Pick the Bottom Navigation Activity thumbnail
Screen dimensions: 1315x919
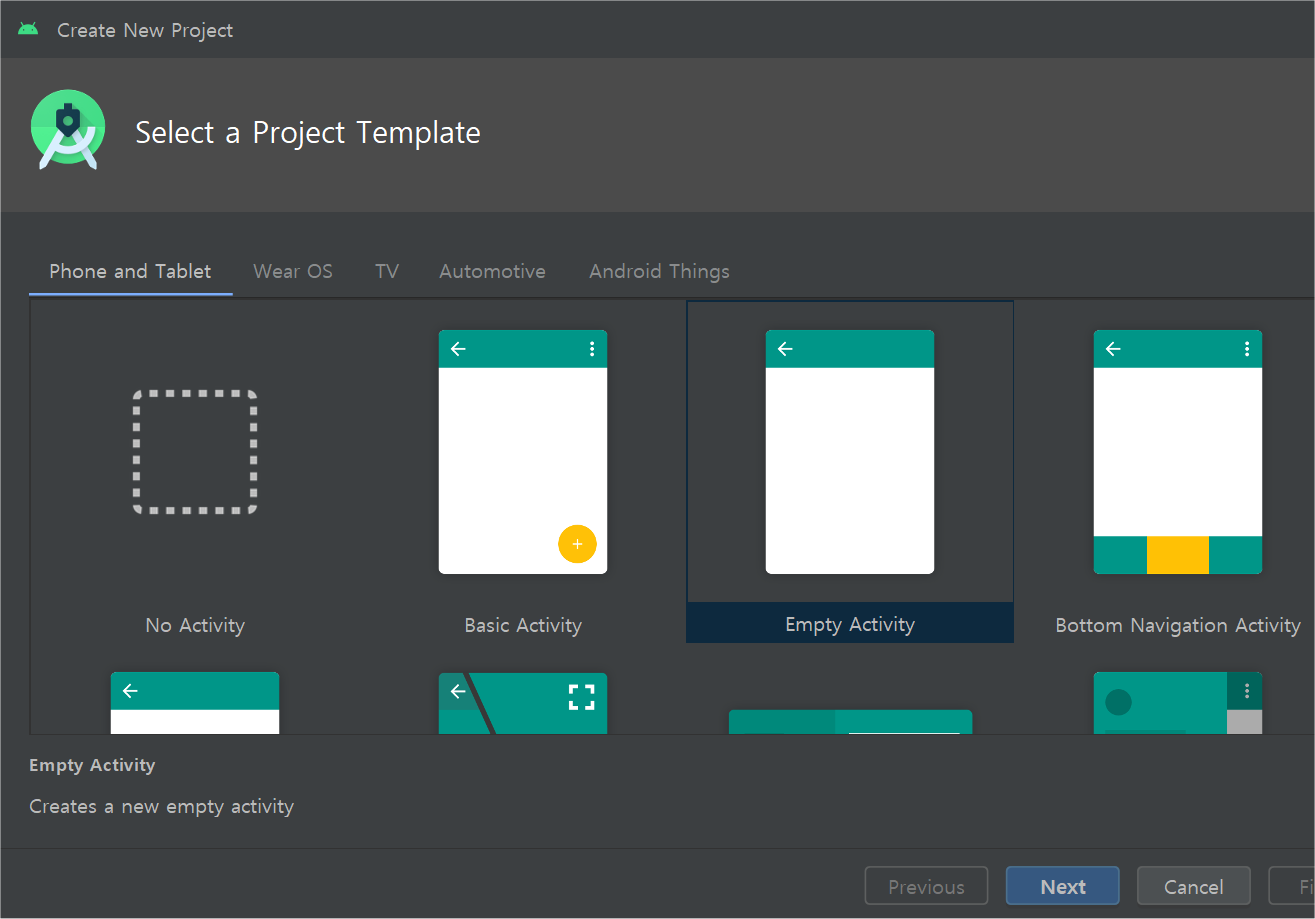1178,452
